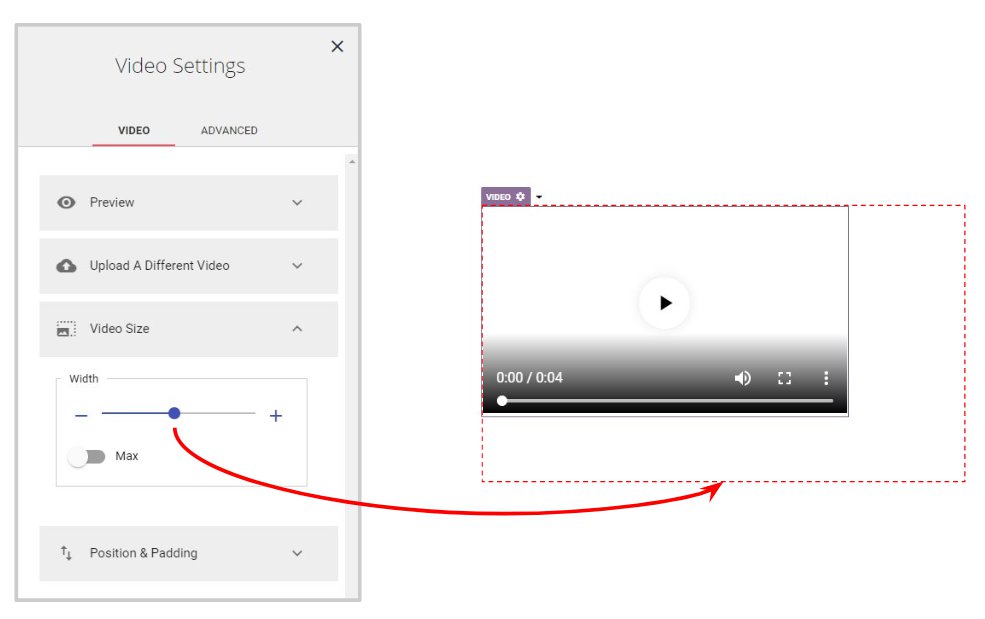Collapse the Video Size section chevron
The width and height of the screenshot is (985, 619).
297,329
